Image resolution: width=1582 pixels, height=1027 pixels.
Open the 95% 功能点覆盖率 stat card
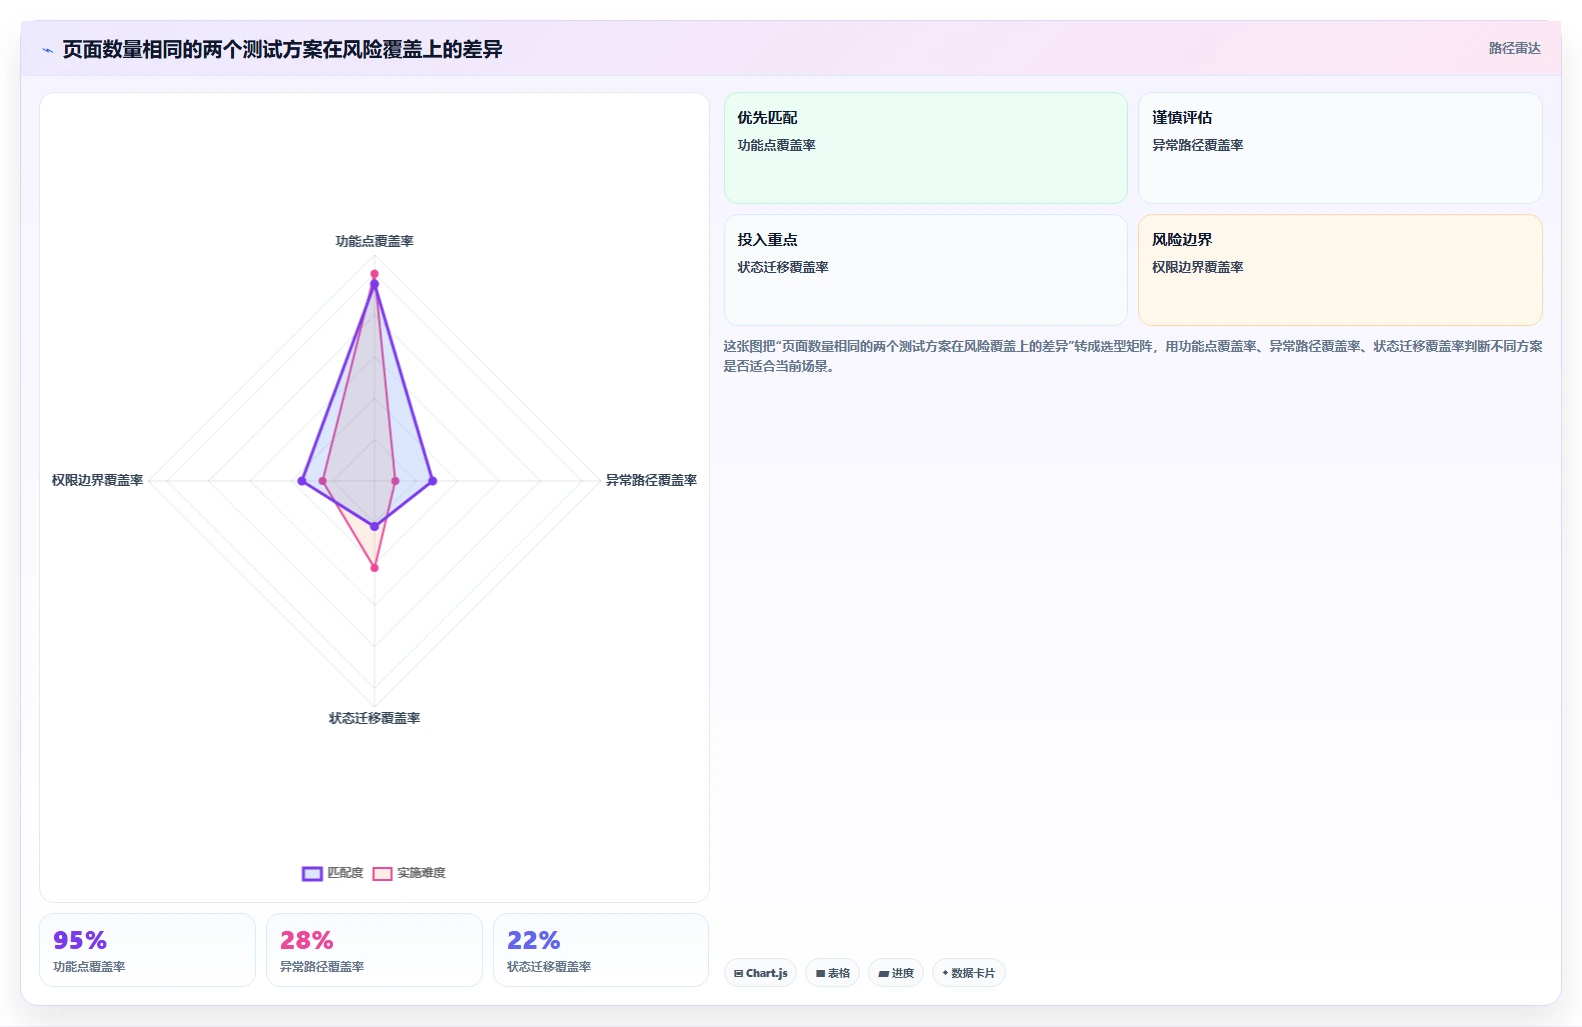tap(147, 950)
